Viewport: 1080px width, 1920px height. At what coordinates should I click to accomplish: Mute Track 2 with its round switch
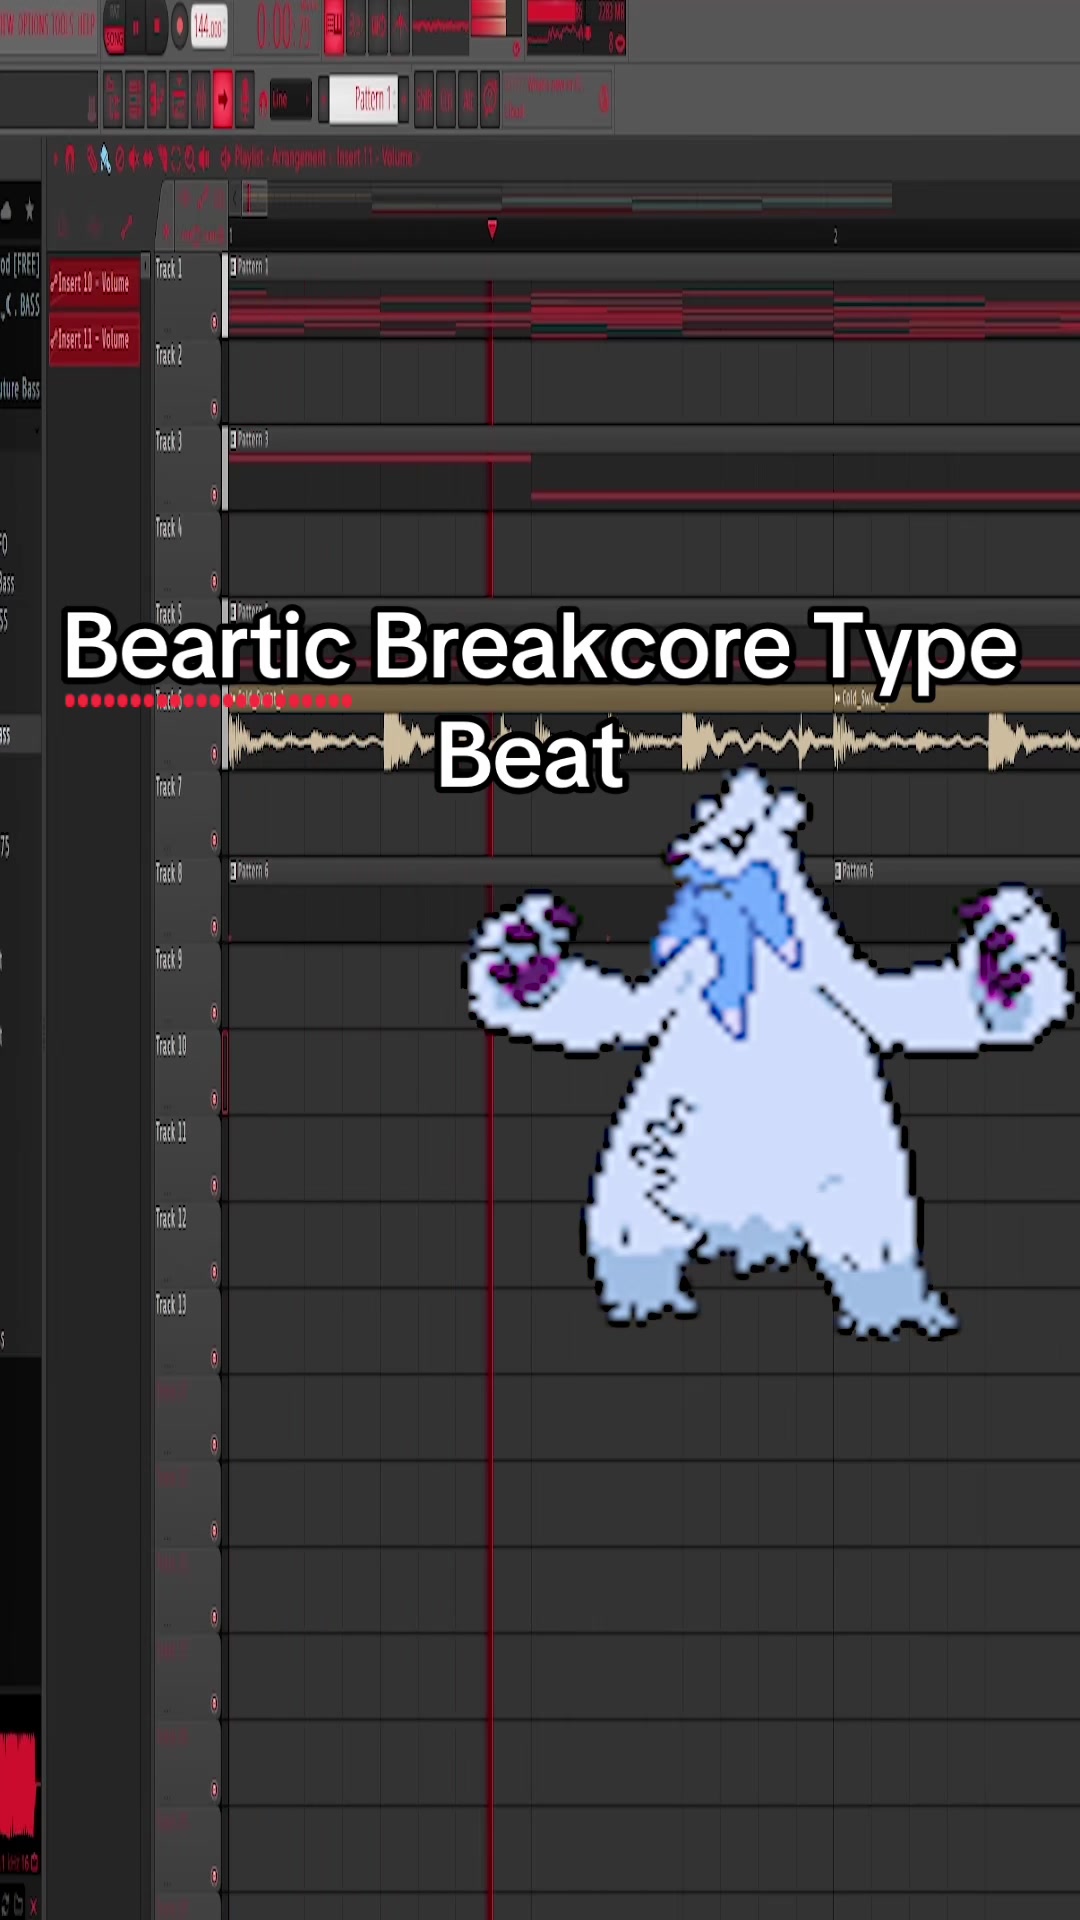click(x=214, y=408)
